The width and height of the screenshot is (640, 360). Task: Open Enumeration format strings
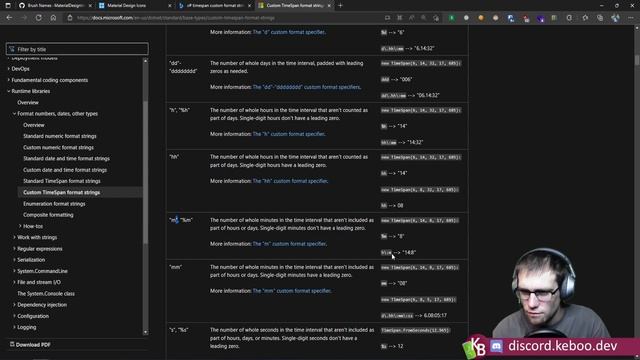coord(54,204)
